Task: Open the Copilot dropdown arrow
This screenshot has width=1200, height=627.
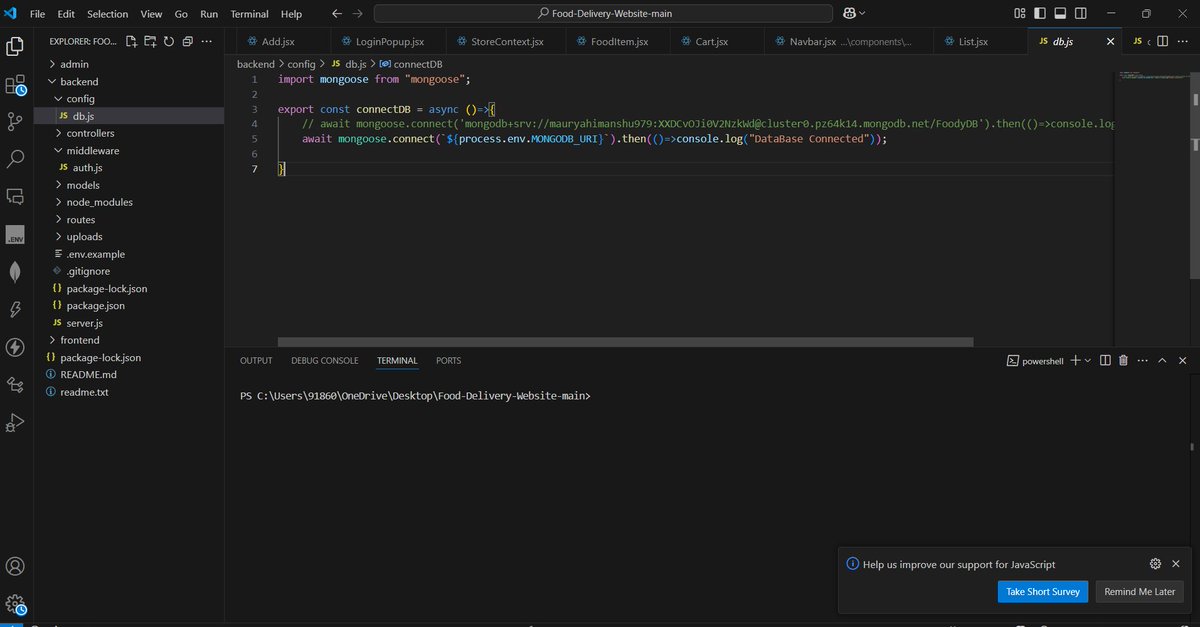Action: [x=862, y=14]
